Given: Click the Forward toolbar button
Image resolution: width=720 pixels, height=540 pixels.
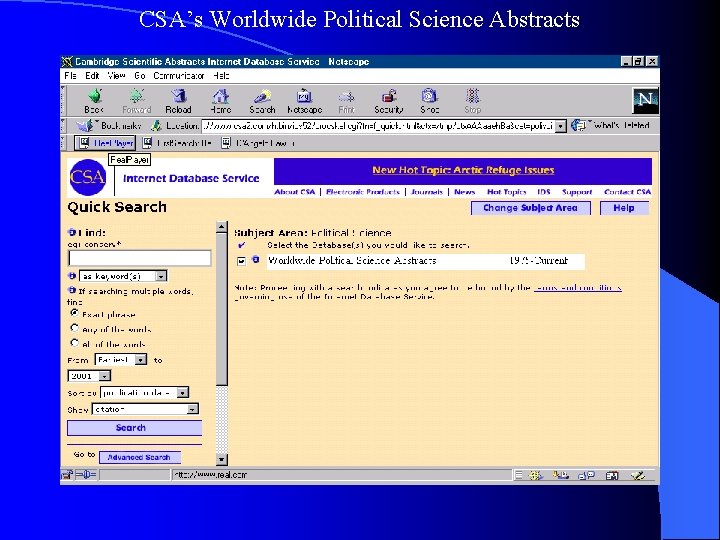Looking at the screenshot, I should tap(136, 101).
